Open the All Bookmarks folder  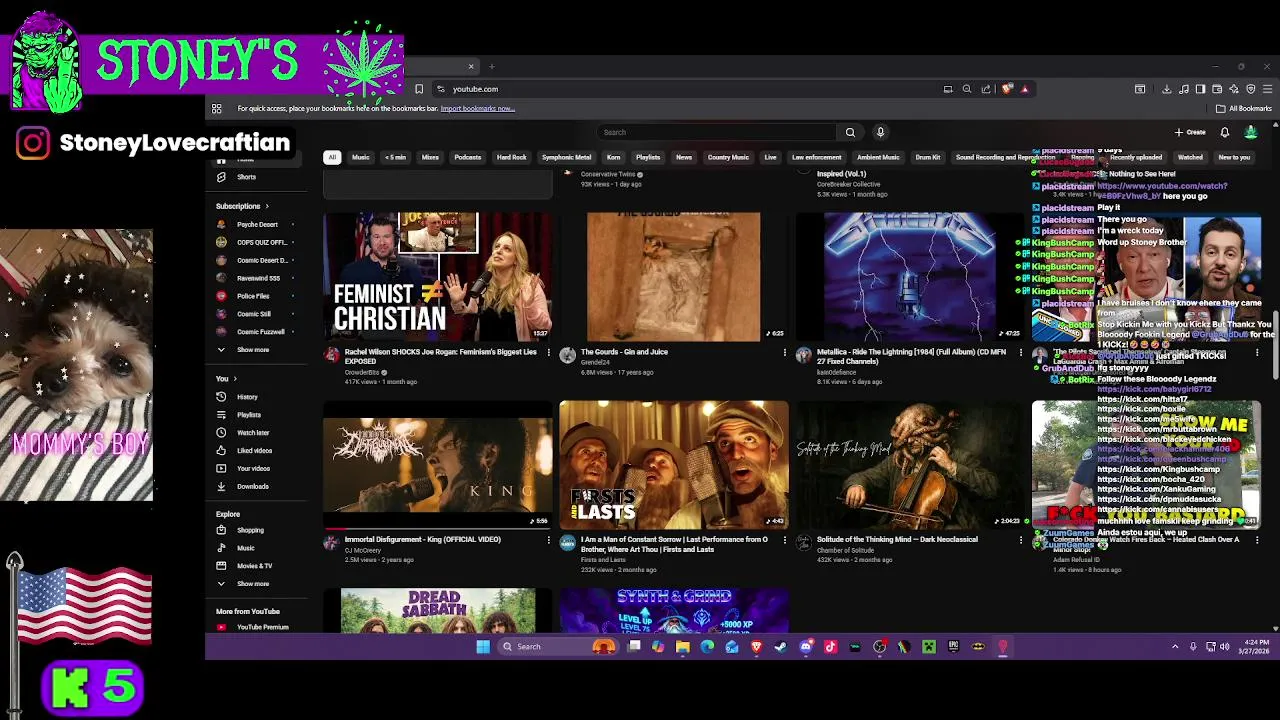(1244, 108)
